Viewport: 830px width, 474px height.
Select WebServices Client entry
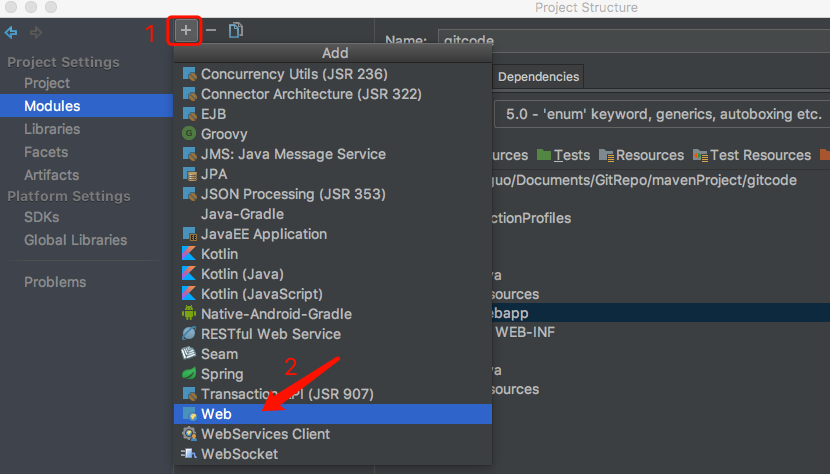click(333, 434)
